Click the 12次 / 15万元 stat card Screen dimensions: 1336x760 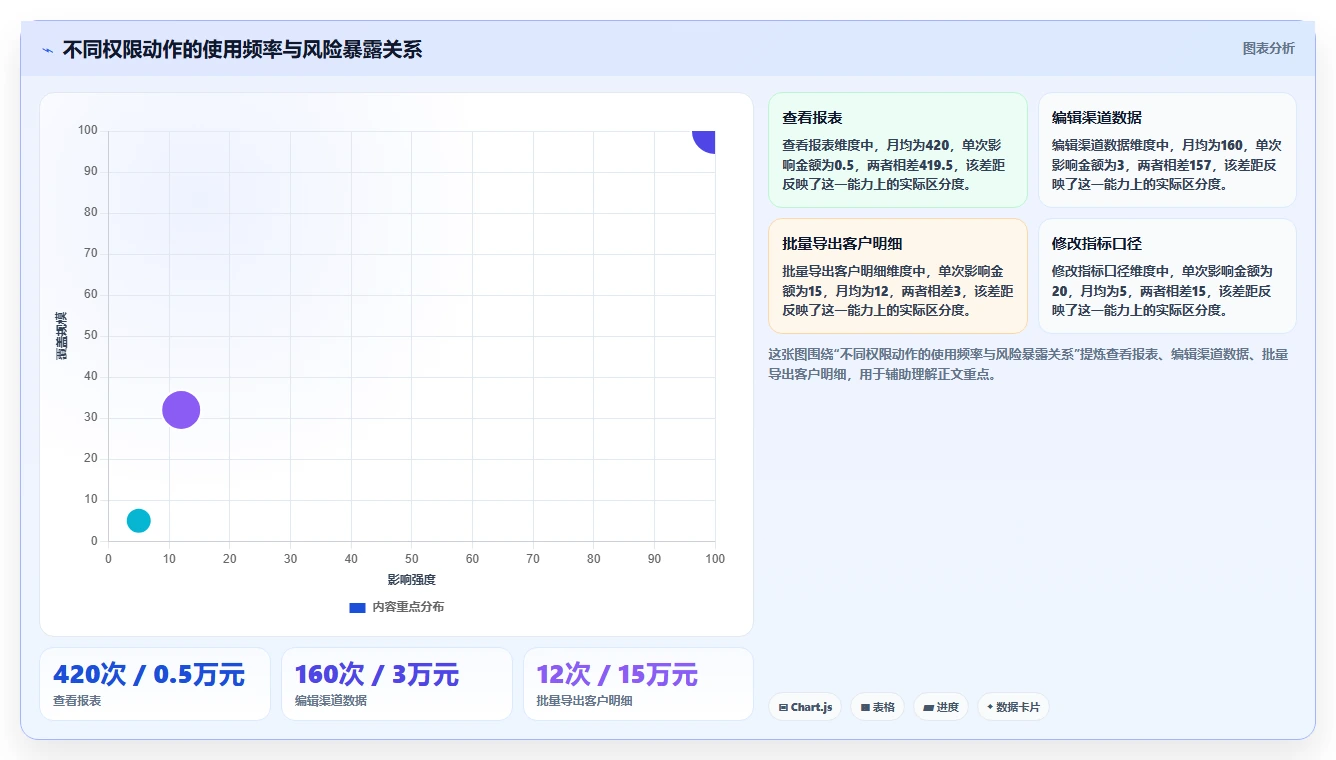point(638,684)
